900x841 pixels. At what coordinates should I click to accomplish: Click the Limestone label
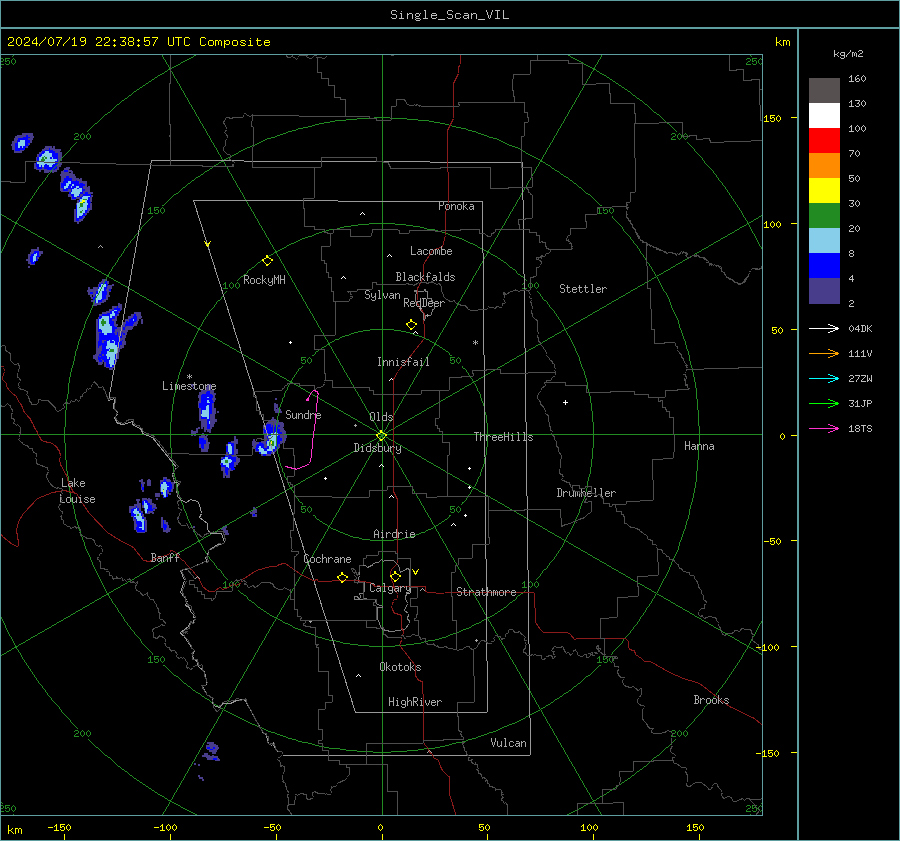(189, 386)
